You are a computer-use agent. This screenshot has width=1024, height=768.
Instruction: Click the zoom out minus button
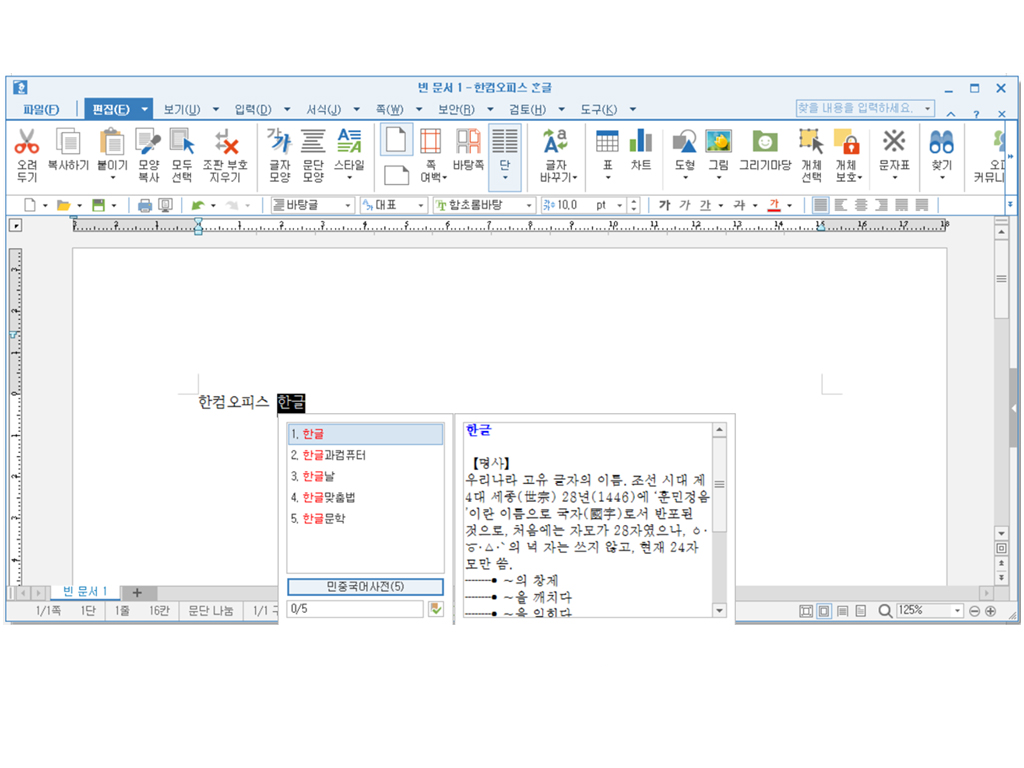click(974, 611)
